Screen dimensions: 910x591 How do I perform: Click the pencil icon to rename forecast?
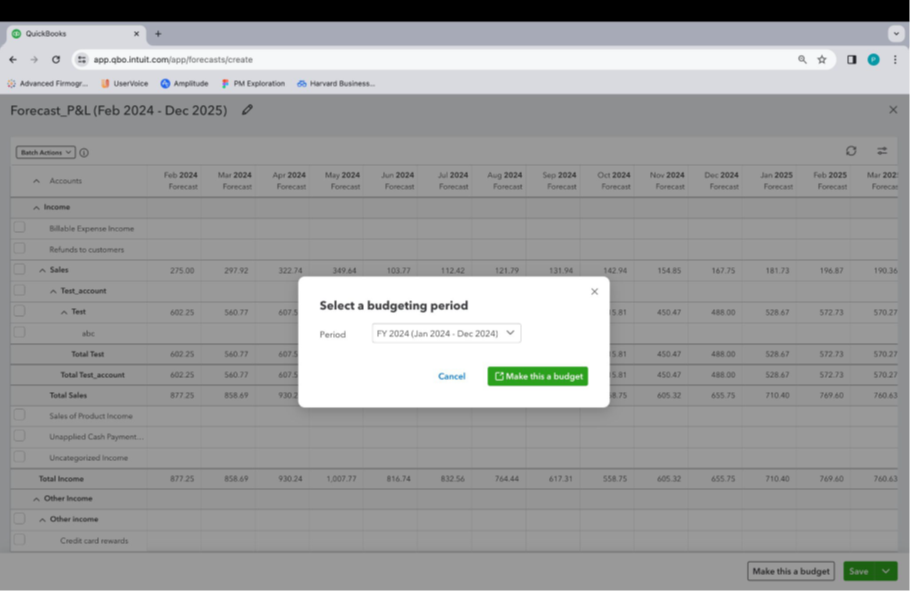click(x=247, y=110)
